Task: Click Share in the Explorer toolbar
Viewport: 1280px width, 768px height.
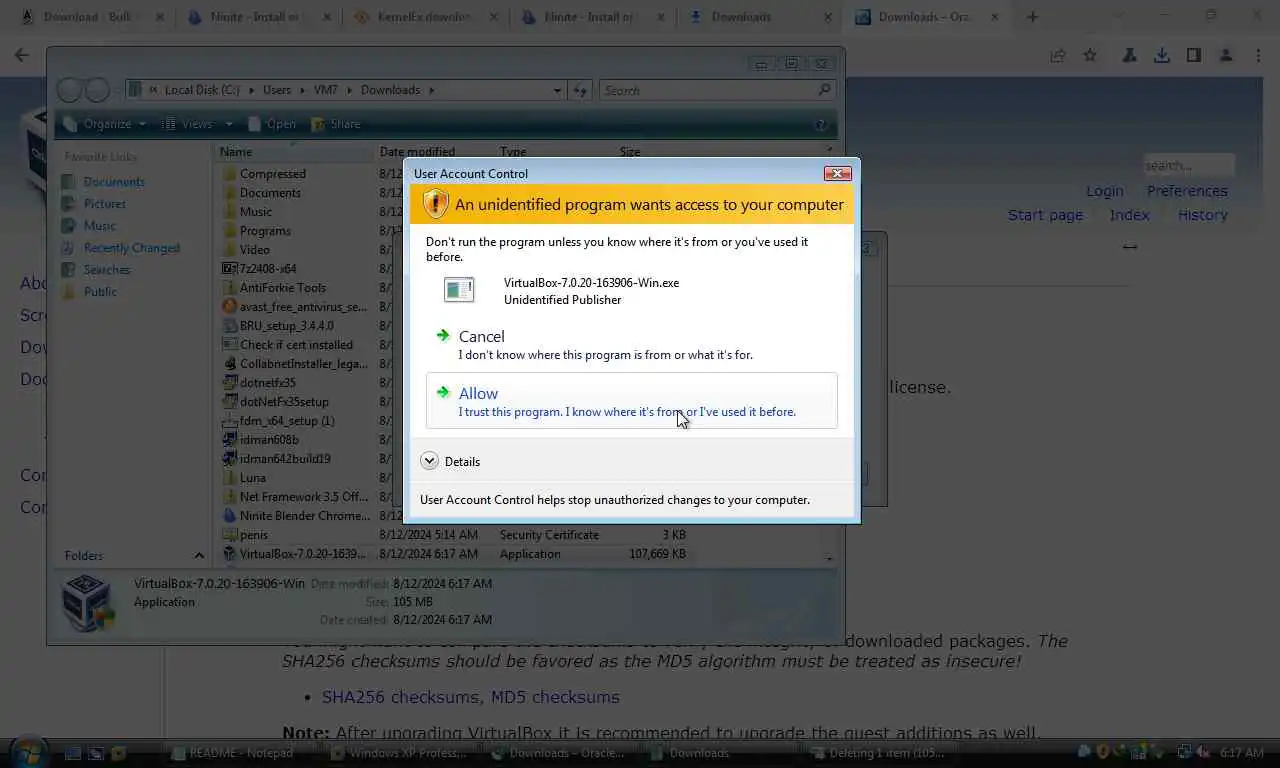Action: (336, 124)
